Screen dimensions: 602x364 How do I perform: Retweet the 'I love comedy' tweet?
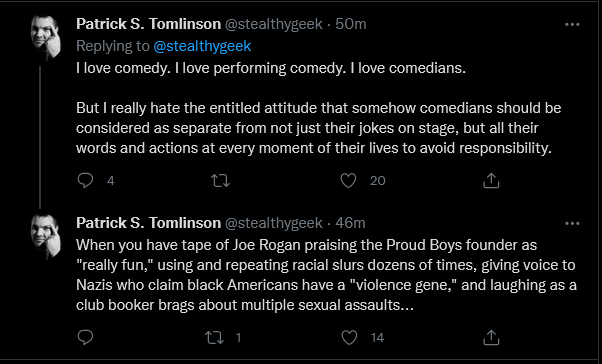(x=221, y=180)
